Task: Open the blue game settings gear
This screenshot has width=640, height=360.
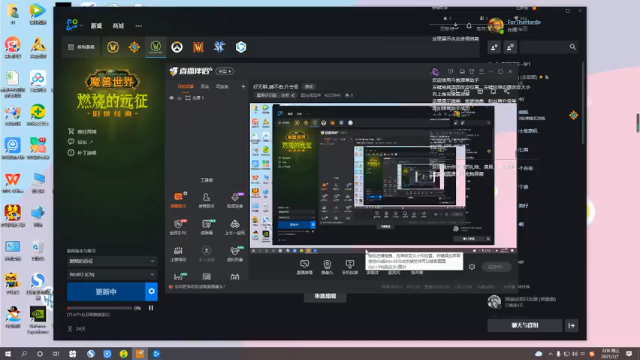Action: pyautogui.click(x=151, y=291)
